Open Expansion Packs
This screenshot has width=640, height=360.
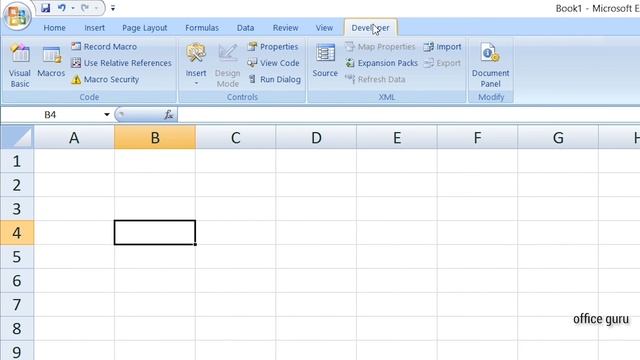point(382,63)
